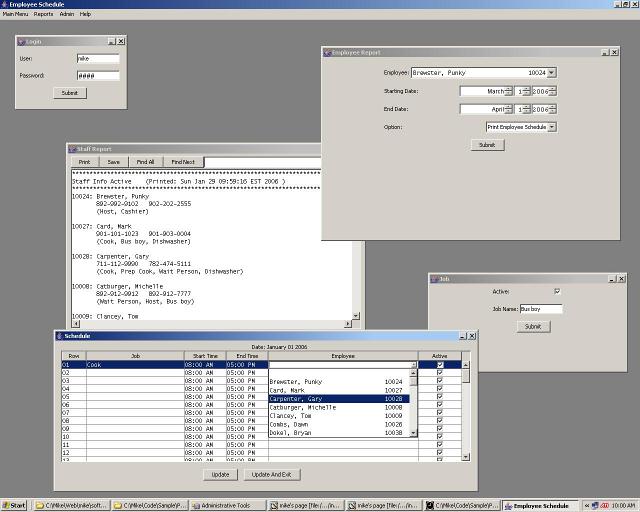Click the Employee column header in Schedule
The image size is (640, 512).
[343, 356]
